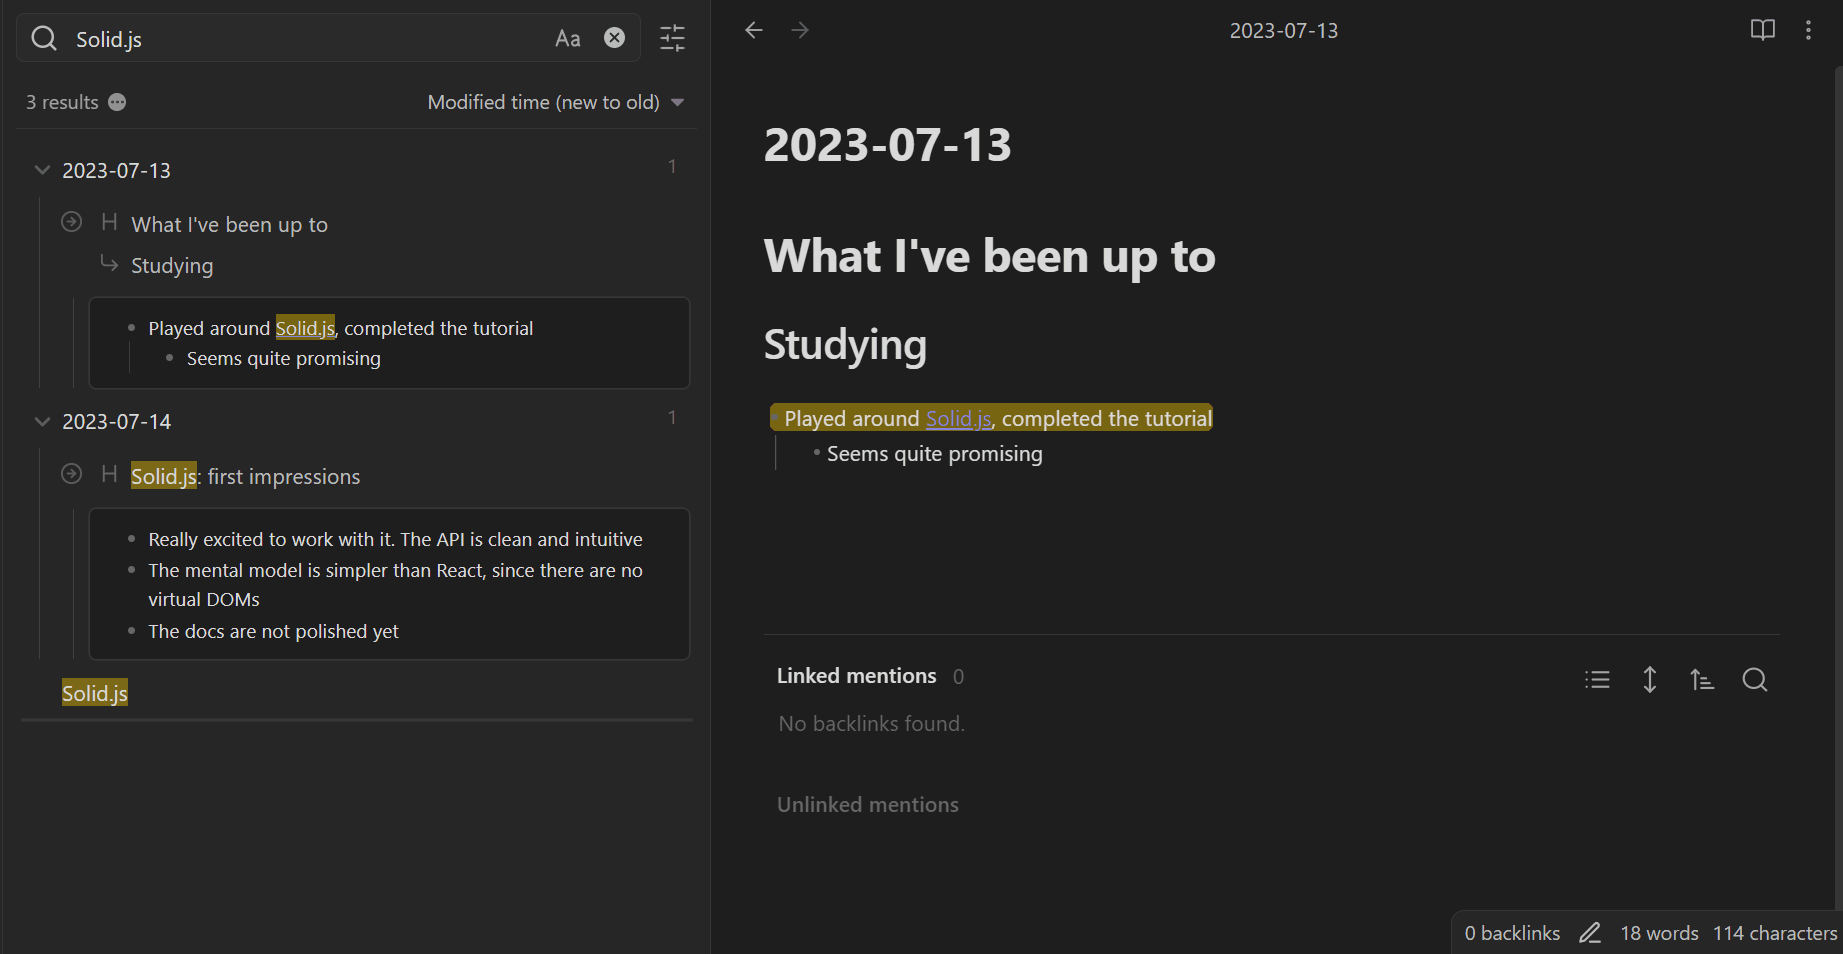The width and height of the screenshot is (1843, 954).
Task: Click 18 words in status bar
Action: point(1659,933)
